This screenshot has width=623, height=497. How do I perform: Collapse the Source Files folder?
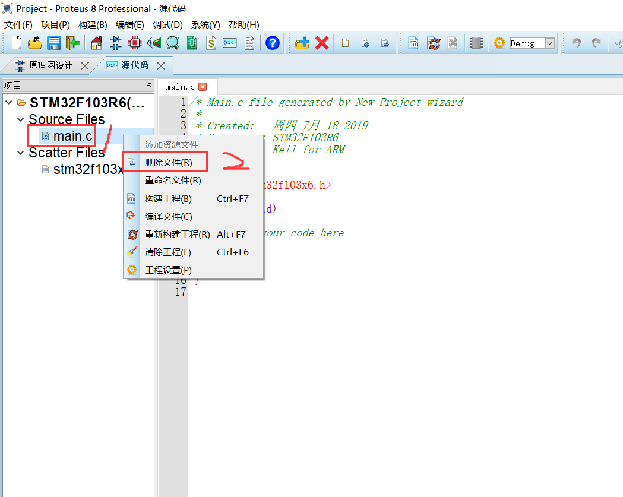coord(20,119)
